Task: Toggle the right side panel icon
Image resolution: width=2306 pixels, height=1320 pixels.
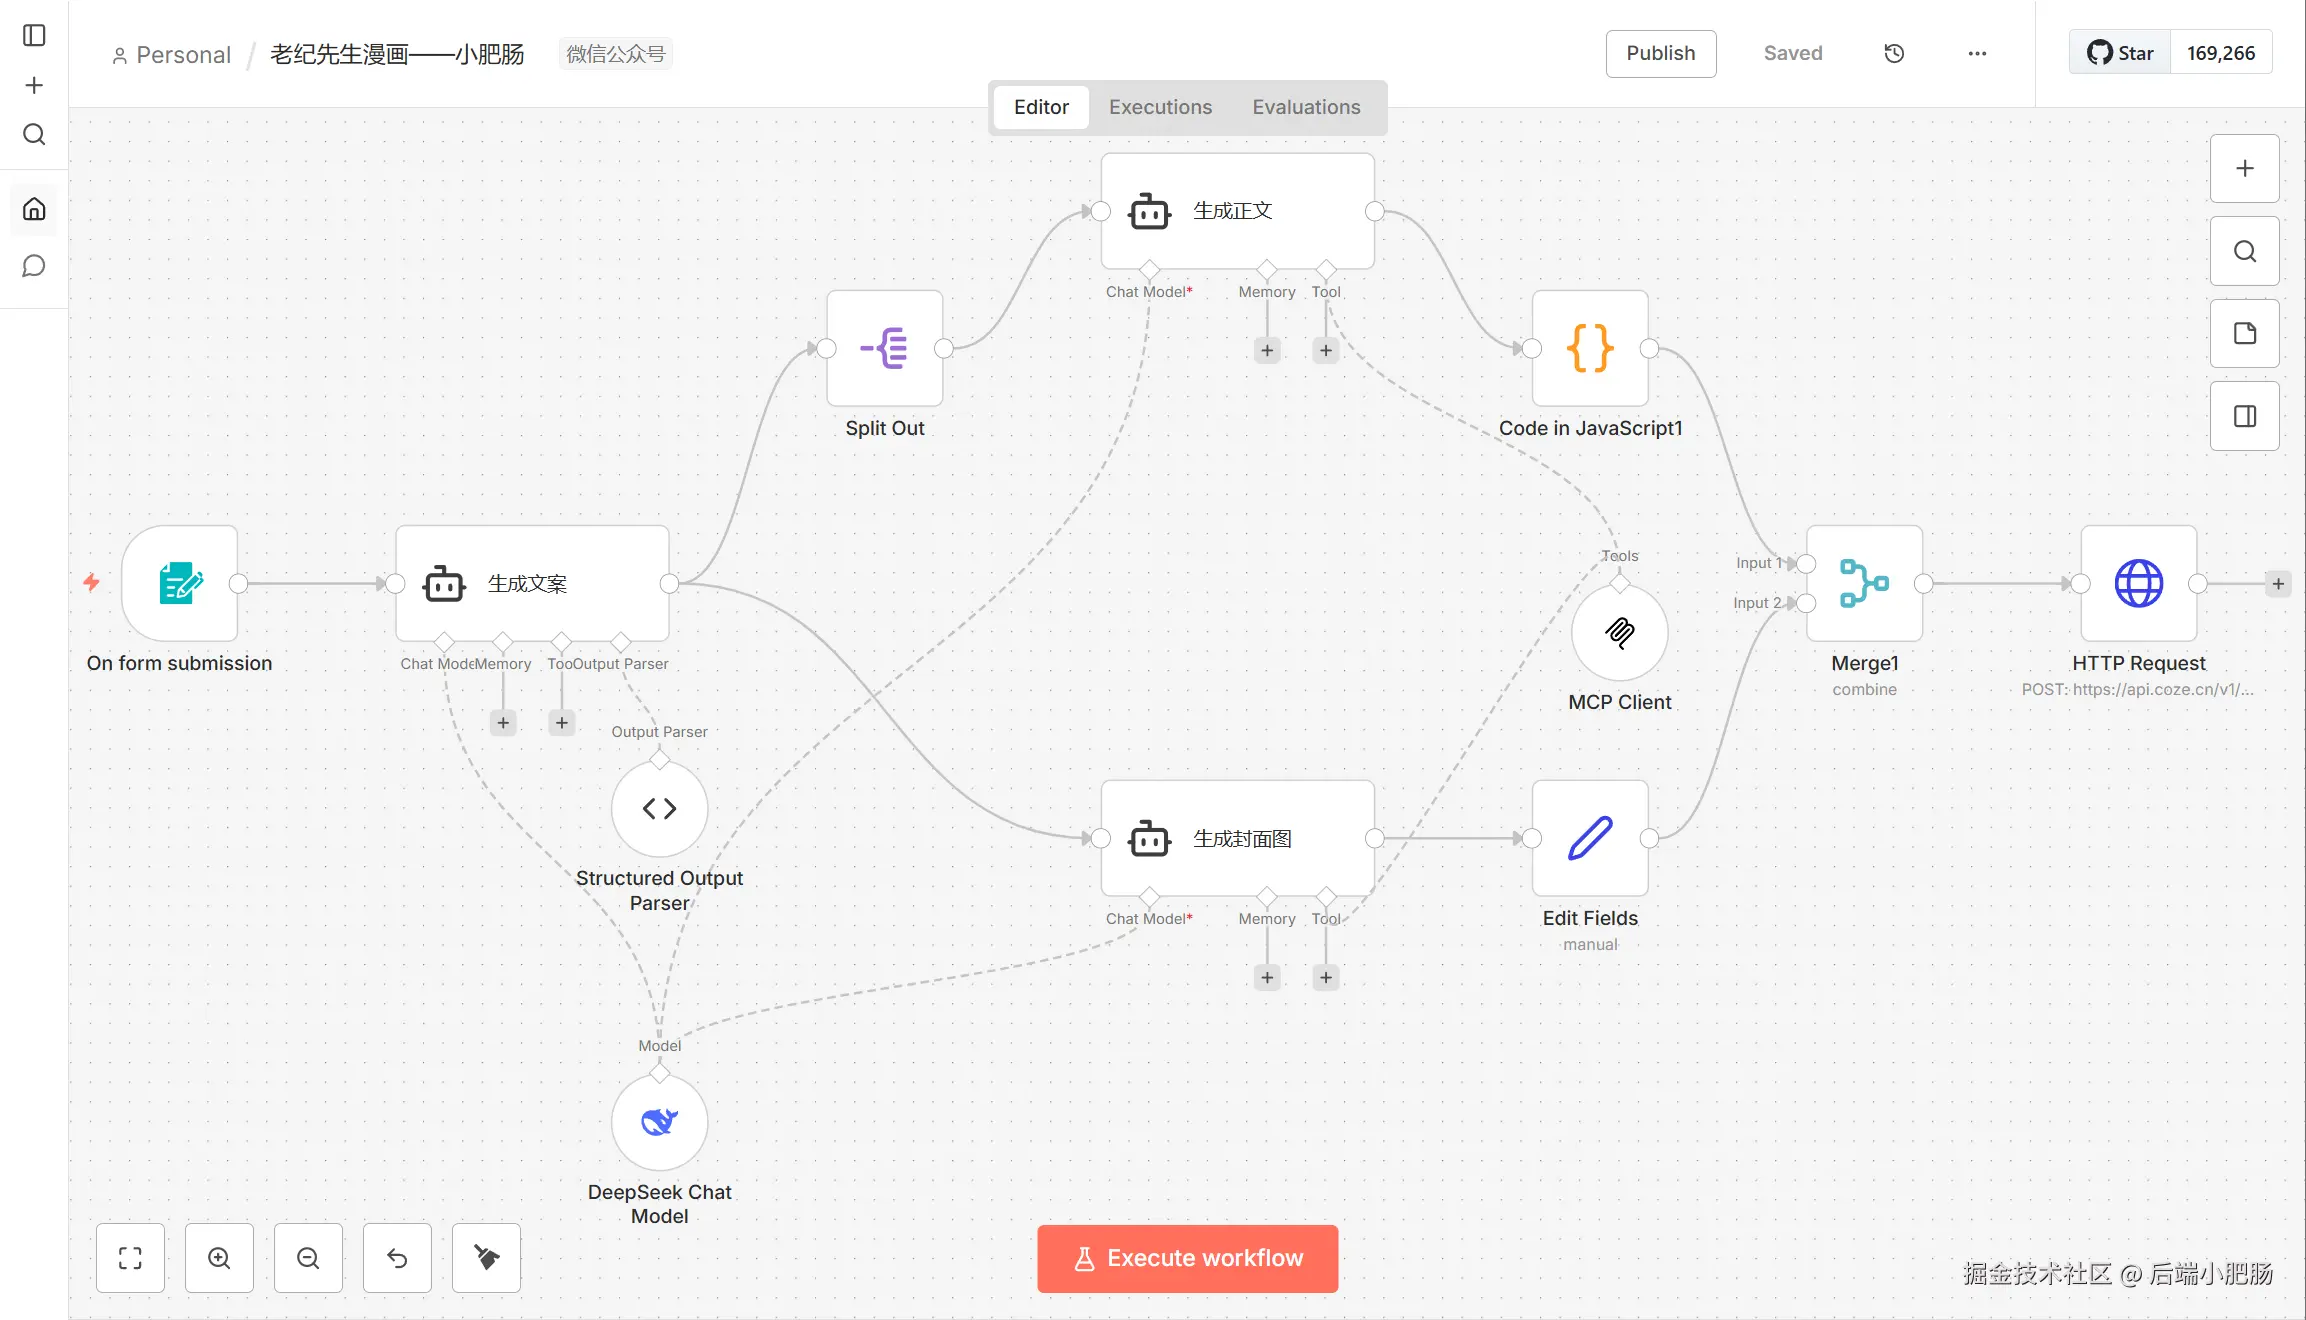Action: coord(2244,416)
